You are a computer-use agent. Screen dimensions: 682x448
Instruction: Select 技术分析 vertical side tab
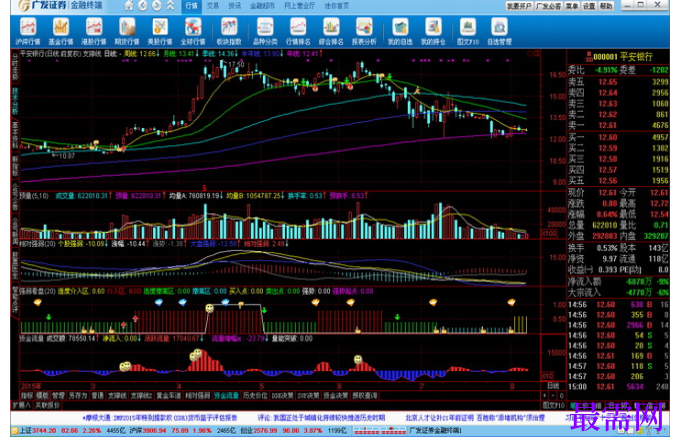[x=15, y=101]
